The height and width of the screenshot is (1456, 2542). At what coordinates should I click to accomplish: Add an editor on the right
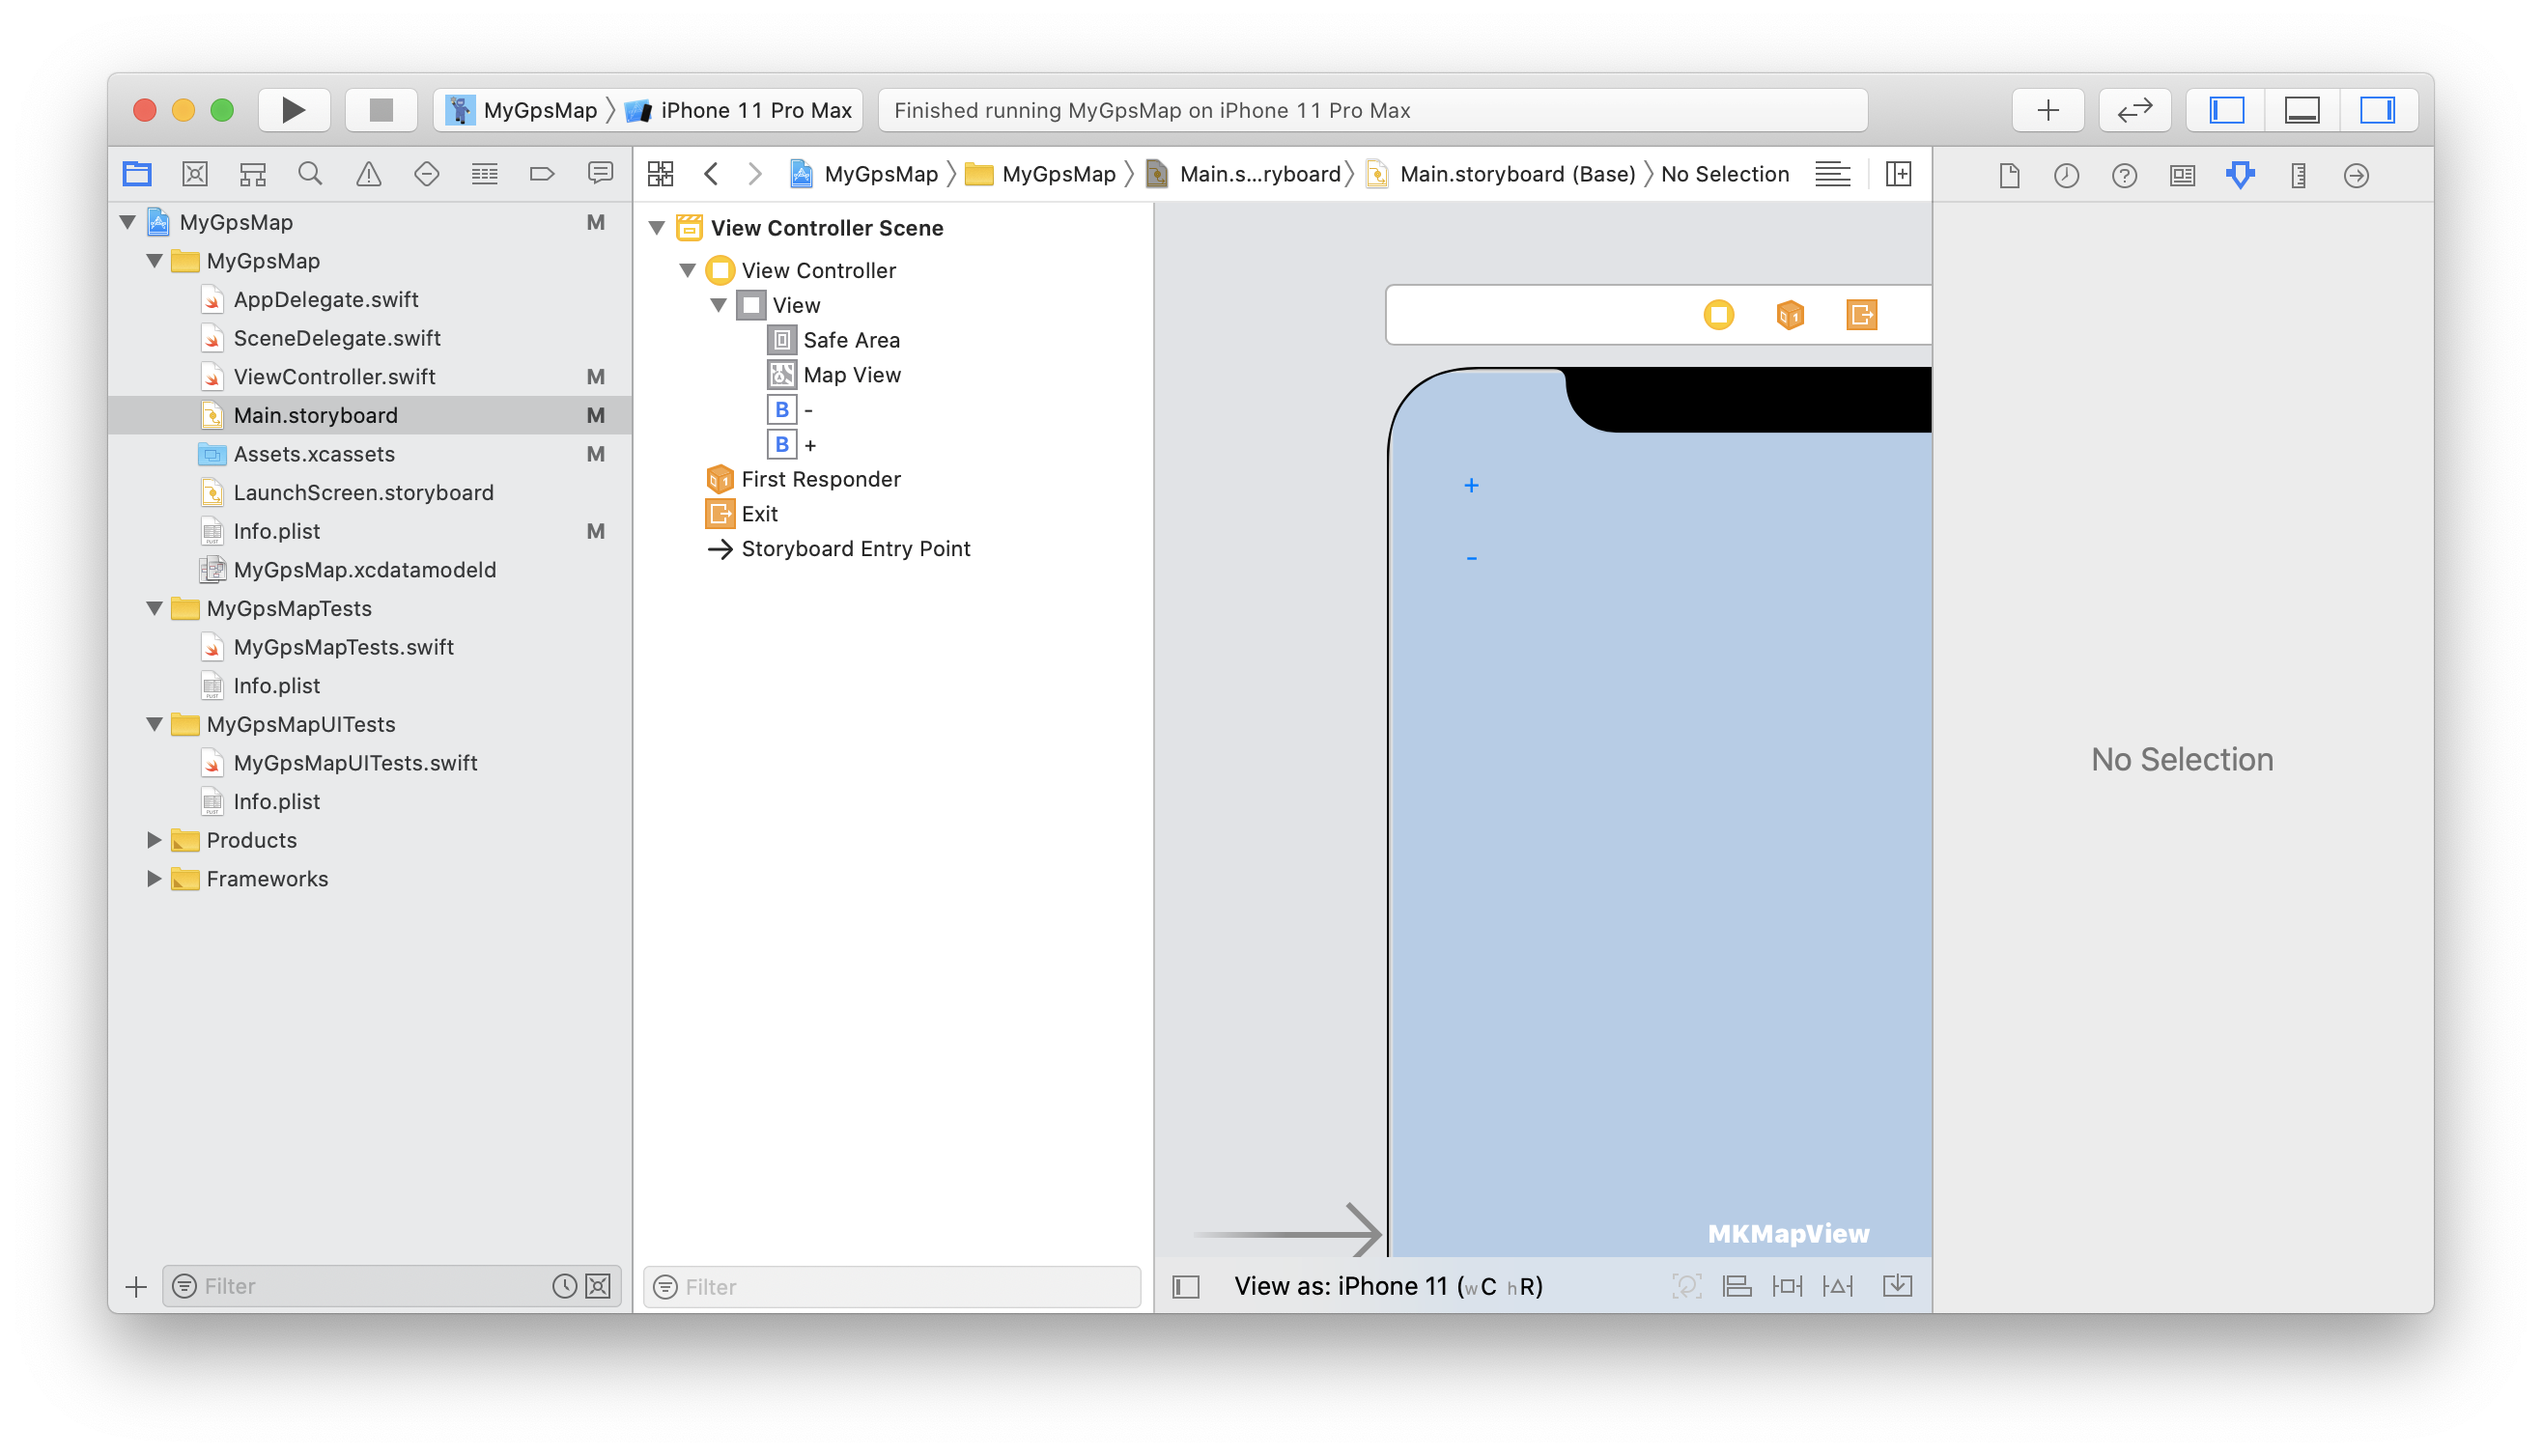pyautogui.click(x=1898, y=174)
